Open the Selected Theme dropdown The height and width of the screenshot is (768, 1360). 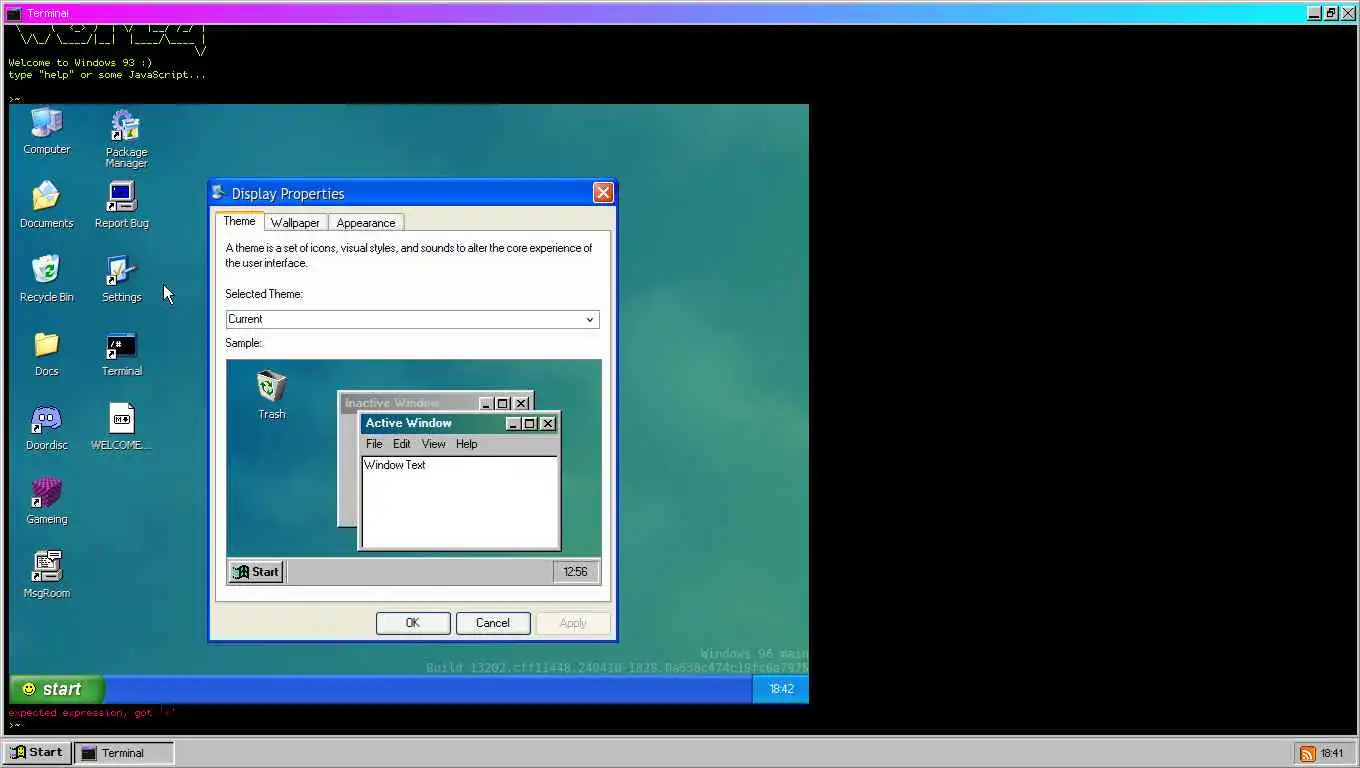click(413, 319)
